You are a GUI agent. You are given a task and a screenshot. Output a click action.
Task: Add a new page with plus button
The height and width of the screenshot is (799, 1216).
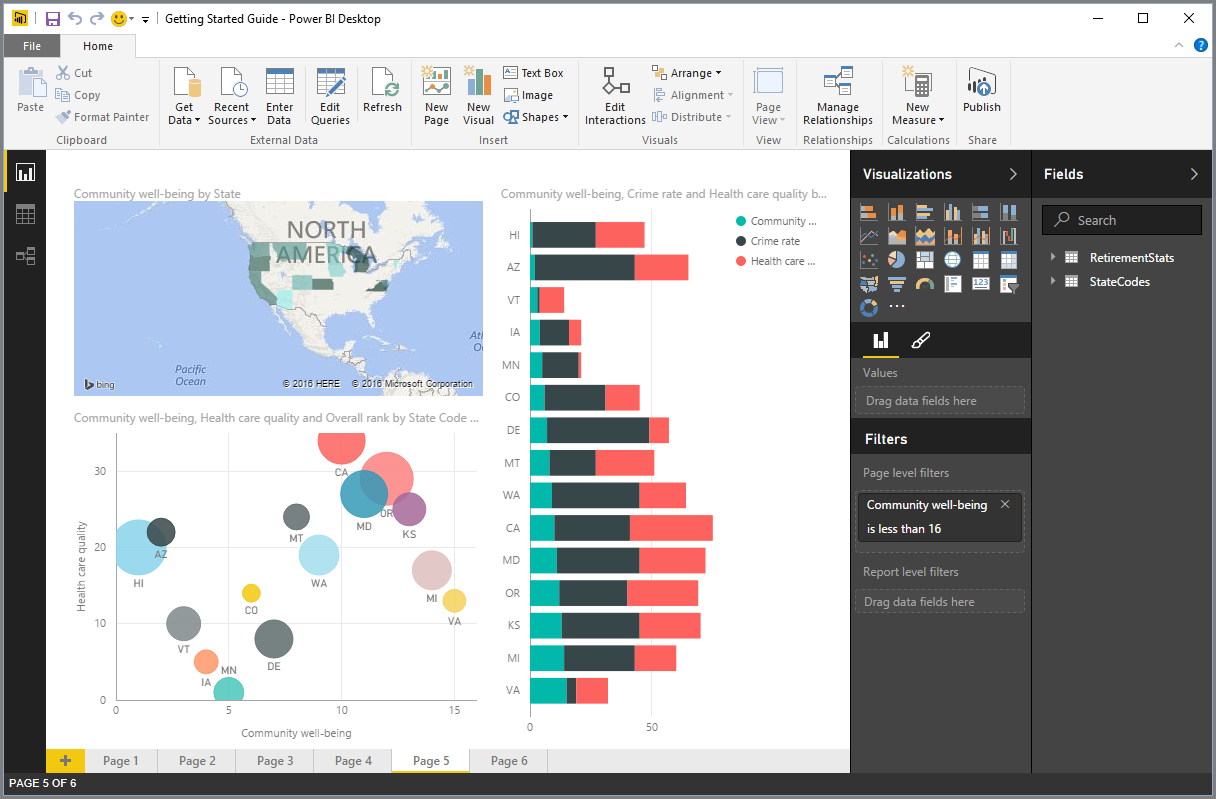coord(65,761)
